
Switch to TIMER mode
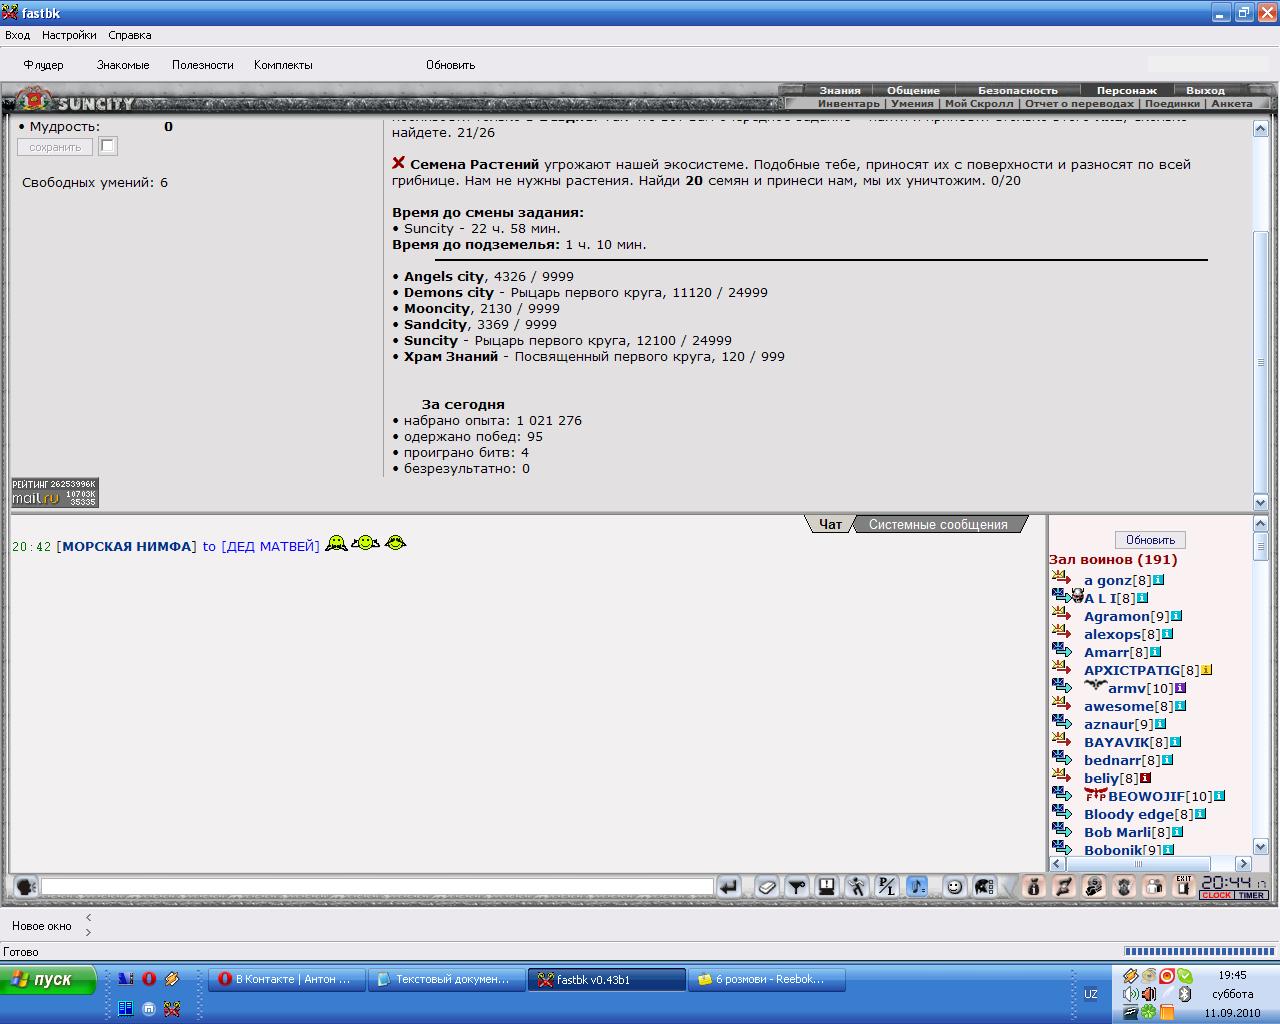1252,895
